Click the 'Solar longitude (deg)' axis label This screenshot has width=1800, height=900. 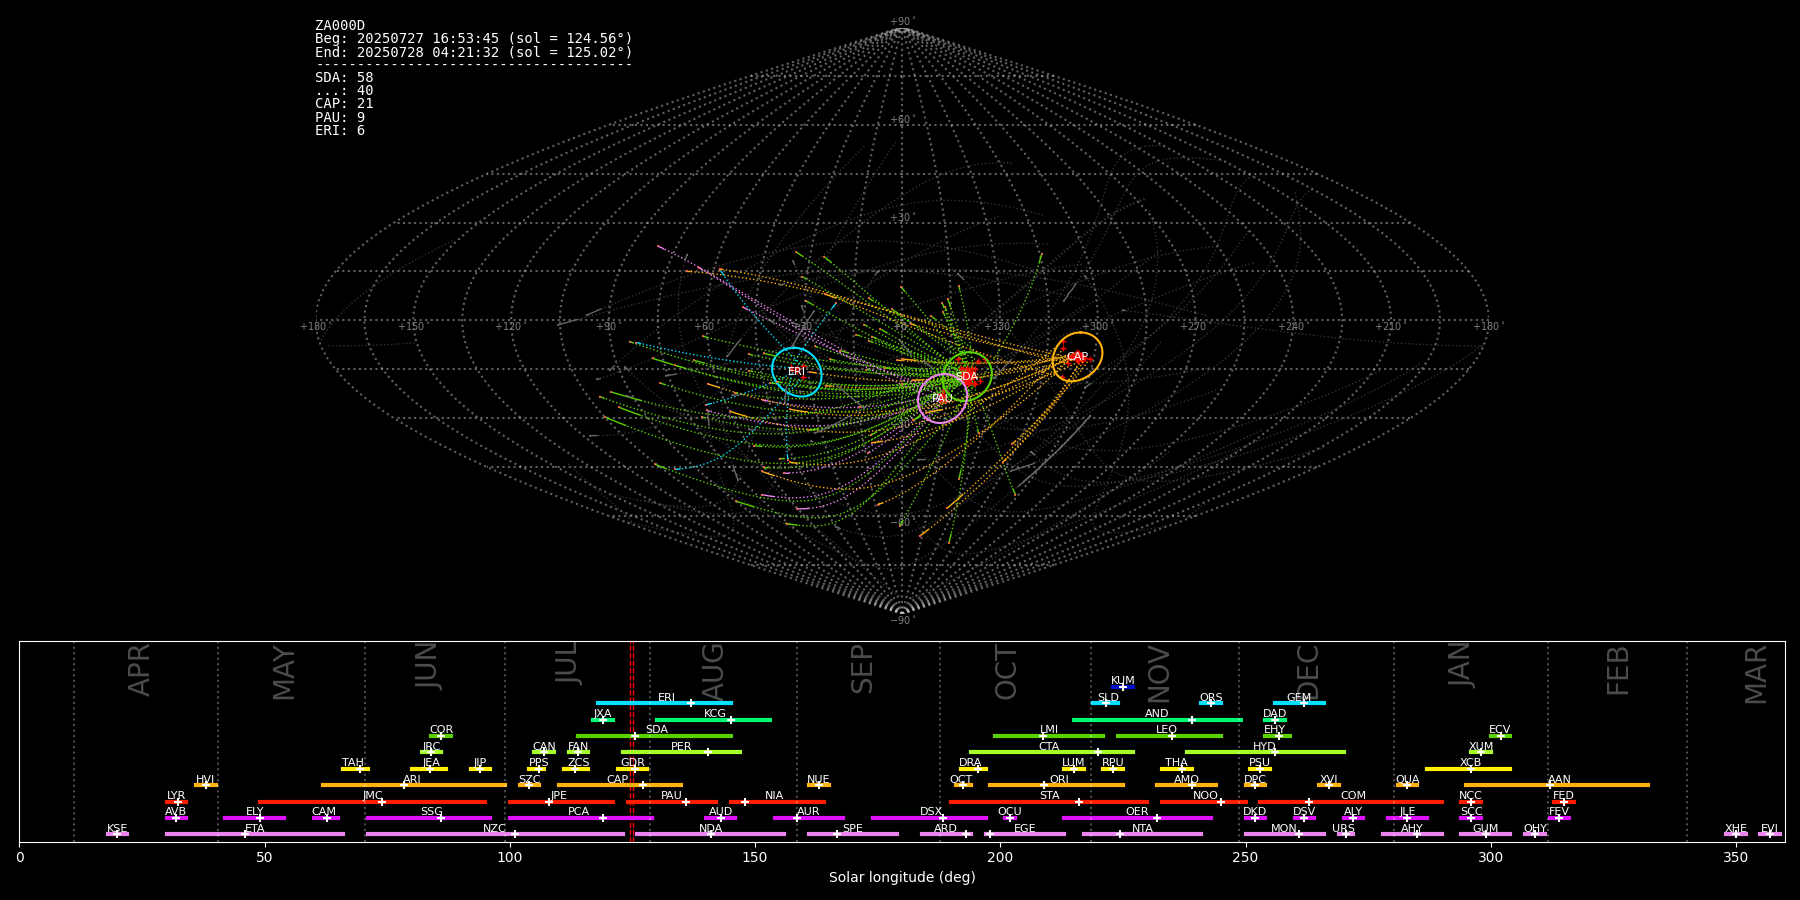coord(902,877)
